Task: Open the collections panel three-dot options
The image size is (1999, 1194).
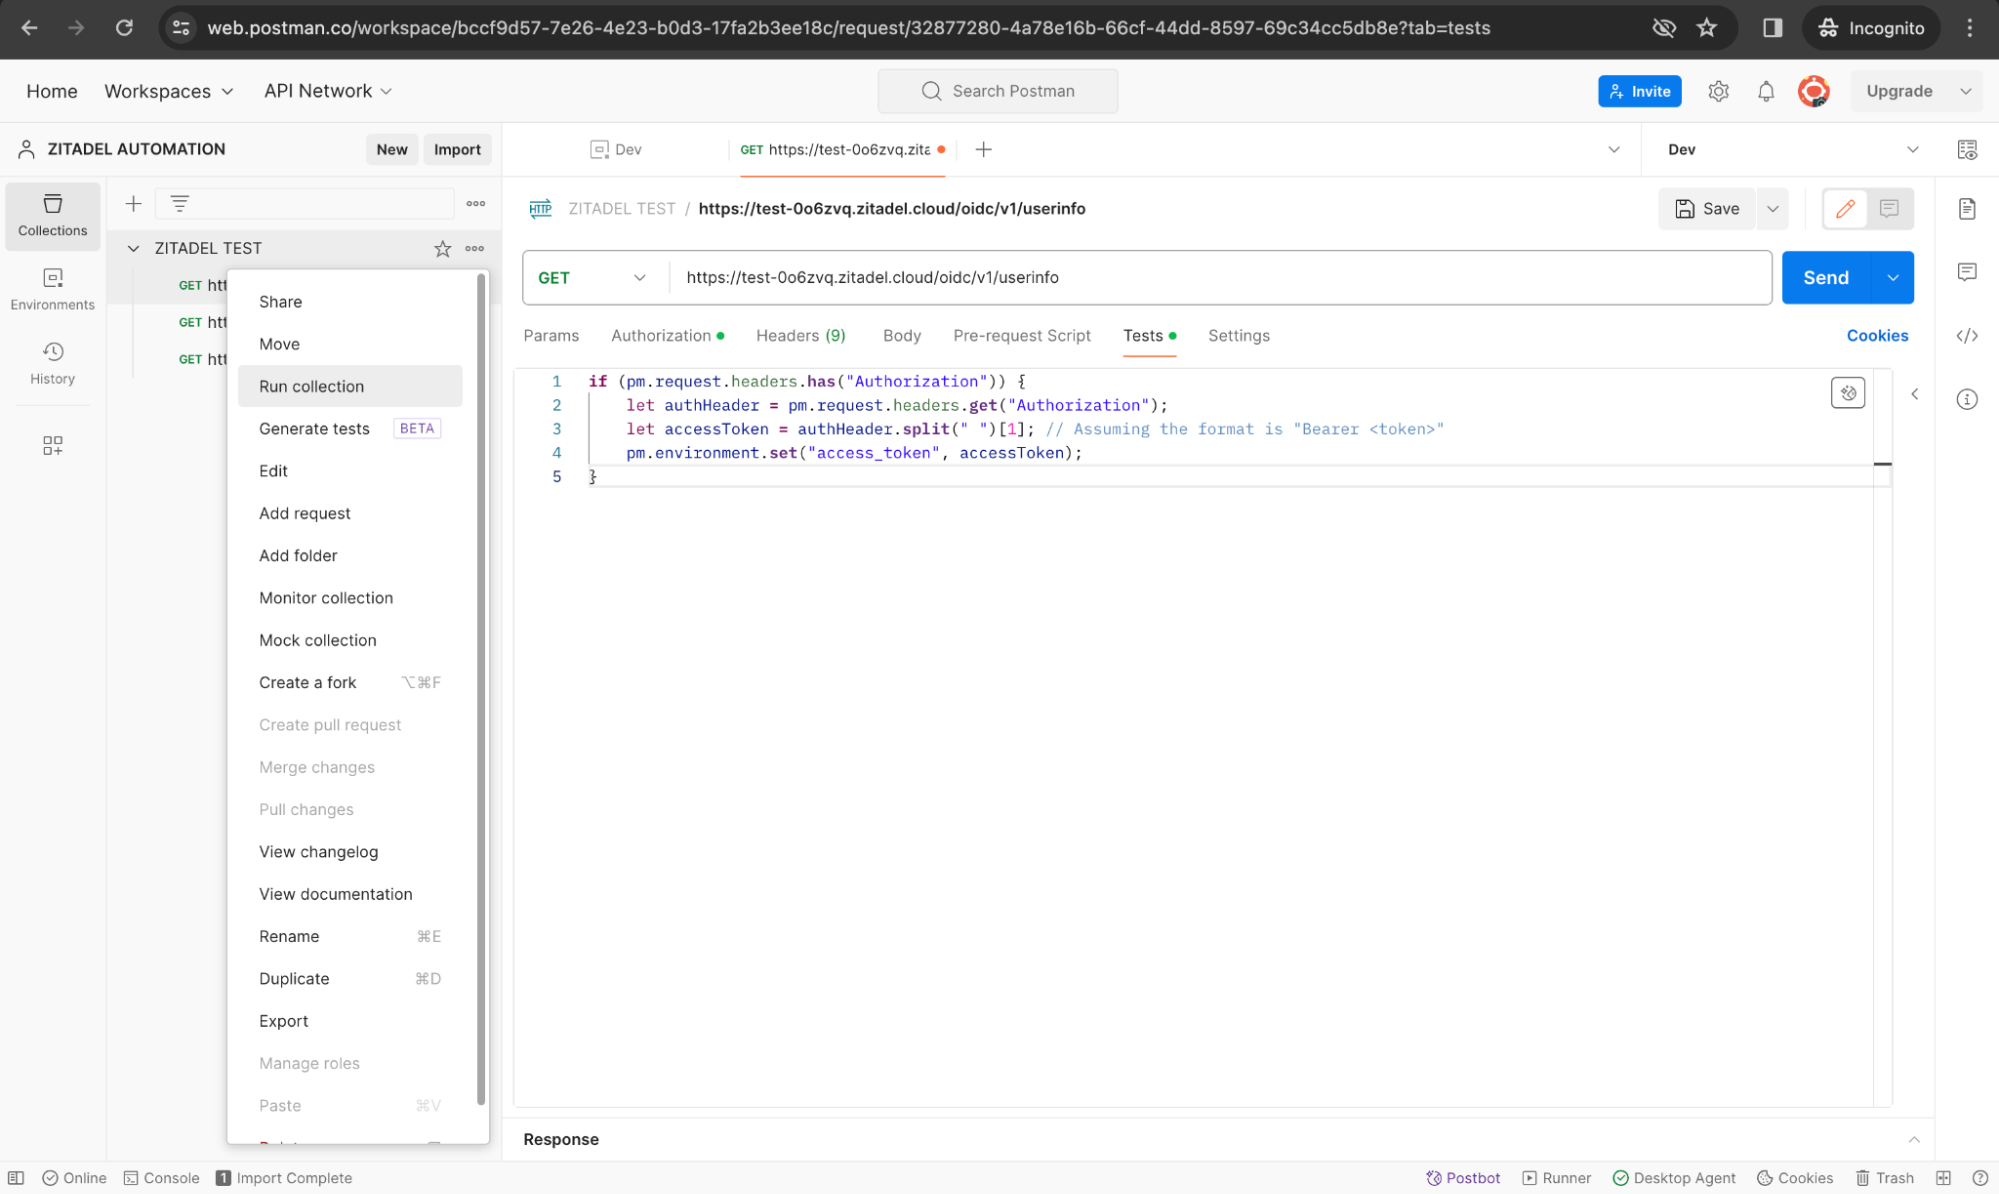Action: (x=476, y=204)
